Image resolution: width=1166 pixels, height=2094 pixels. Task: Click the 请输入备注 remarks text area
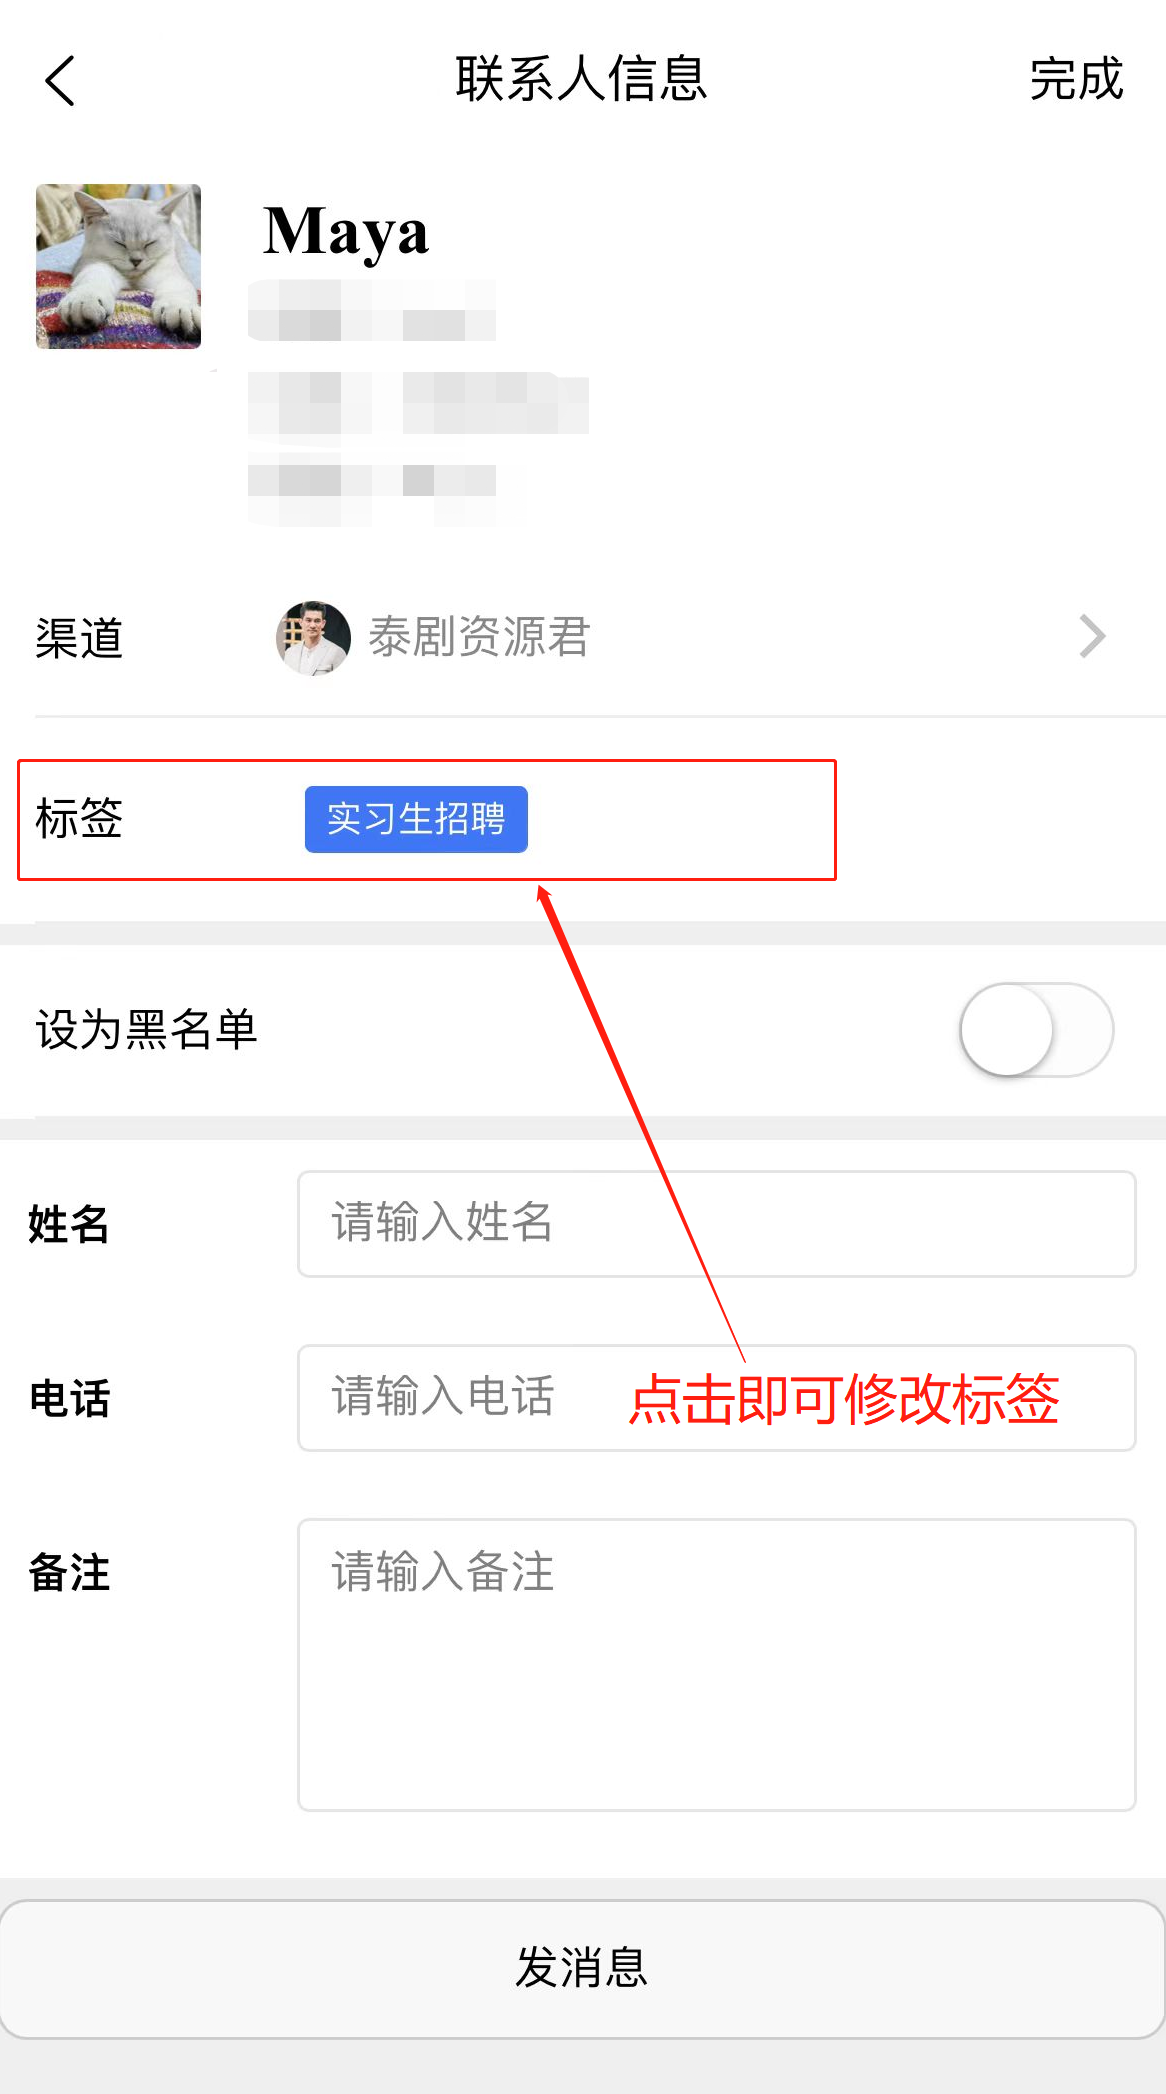(x=717, y=1665)
